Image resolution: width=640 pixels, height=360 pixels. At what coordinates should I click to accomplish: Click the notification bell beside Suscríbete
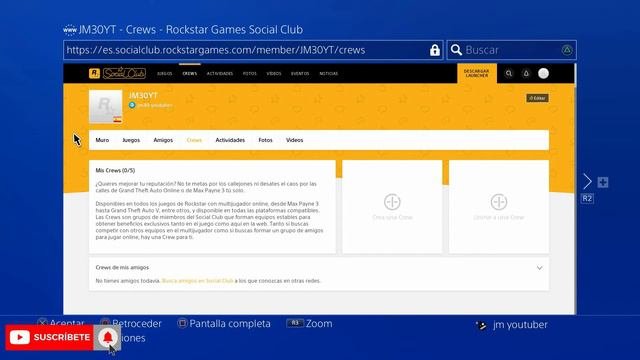tap(108, 338)
